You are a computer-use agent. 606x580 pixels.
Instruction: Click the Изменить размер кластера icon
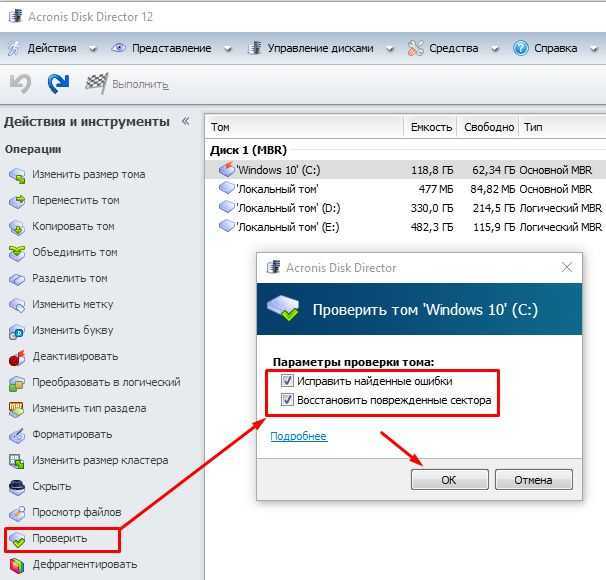coord(17,461)
